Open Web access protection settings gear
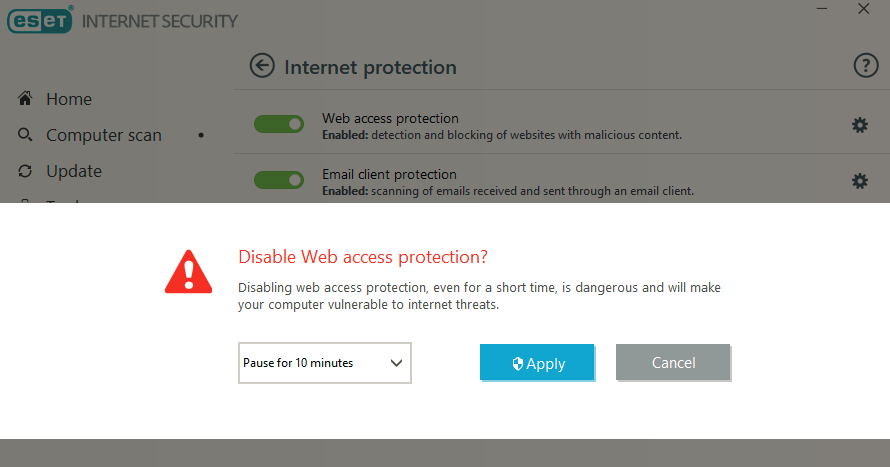 point(859,125)
